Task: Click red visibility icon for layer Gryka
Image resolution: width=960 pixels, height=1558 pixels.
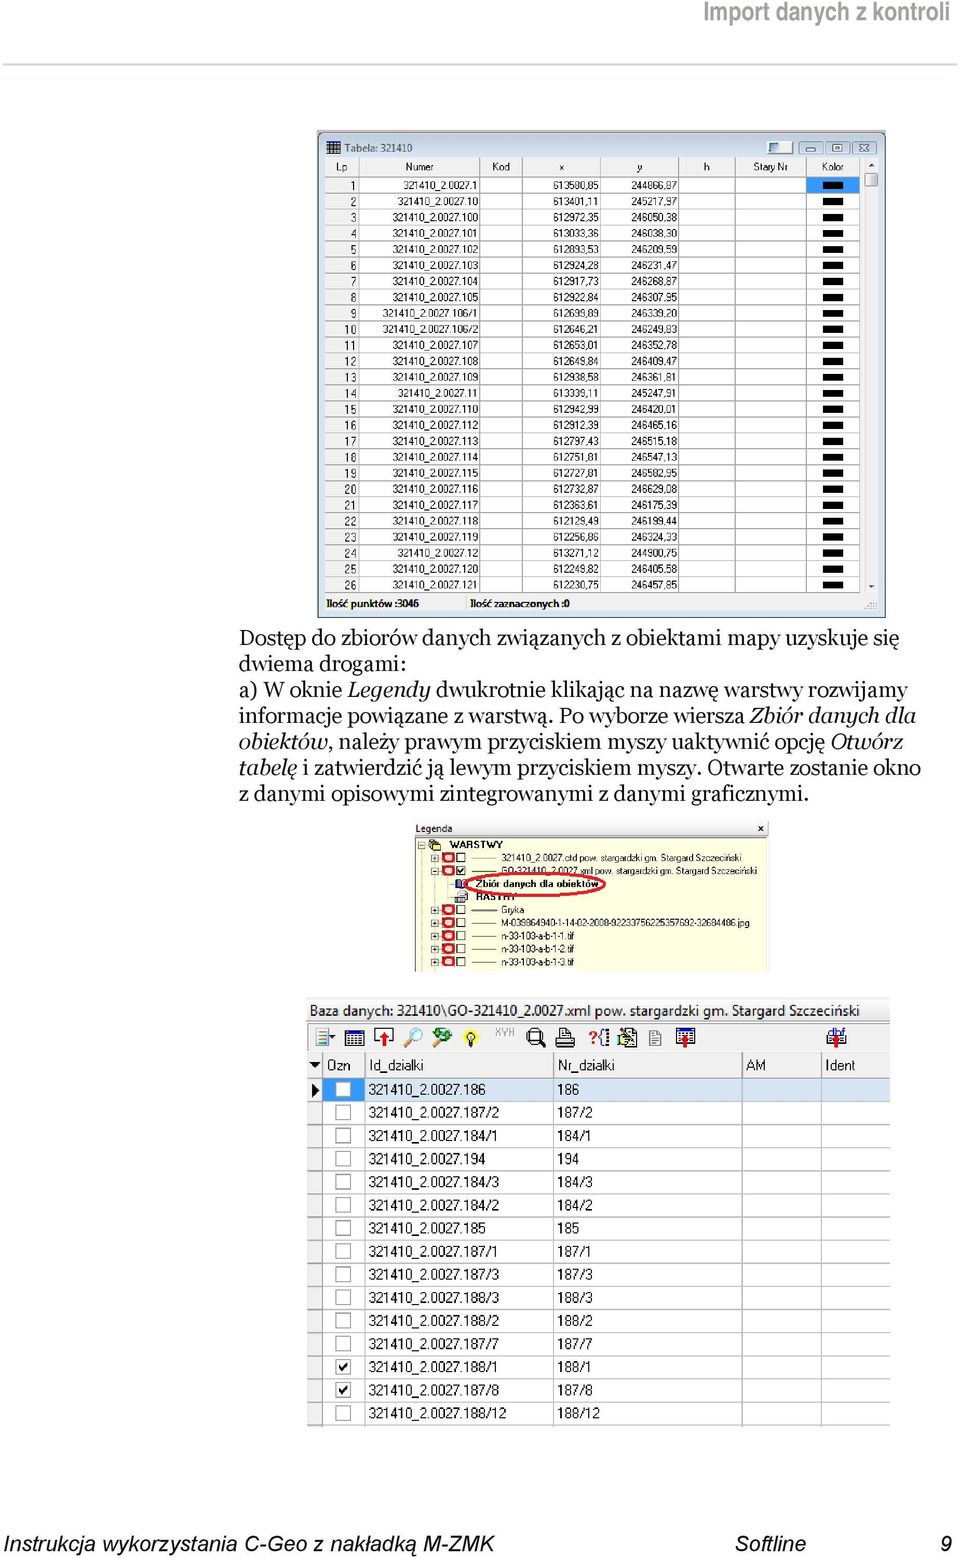Action: pyautogui.click(x=449, y=910)
